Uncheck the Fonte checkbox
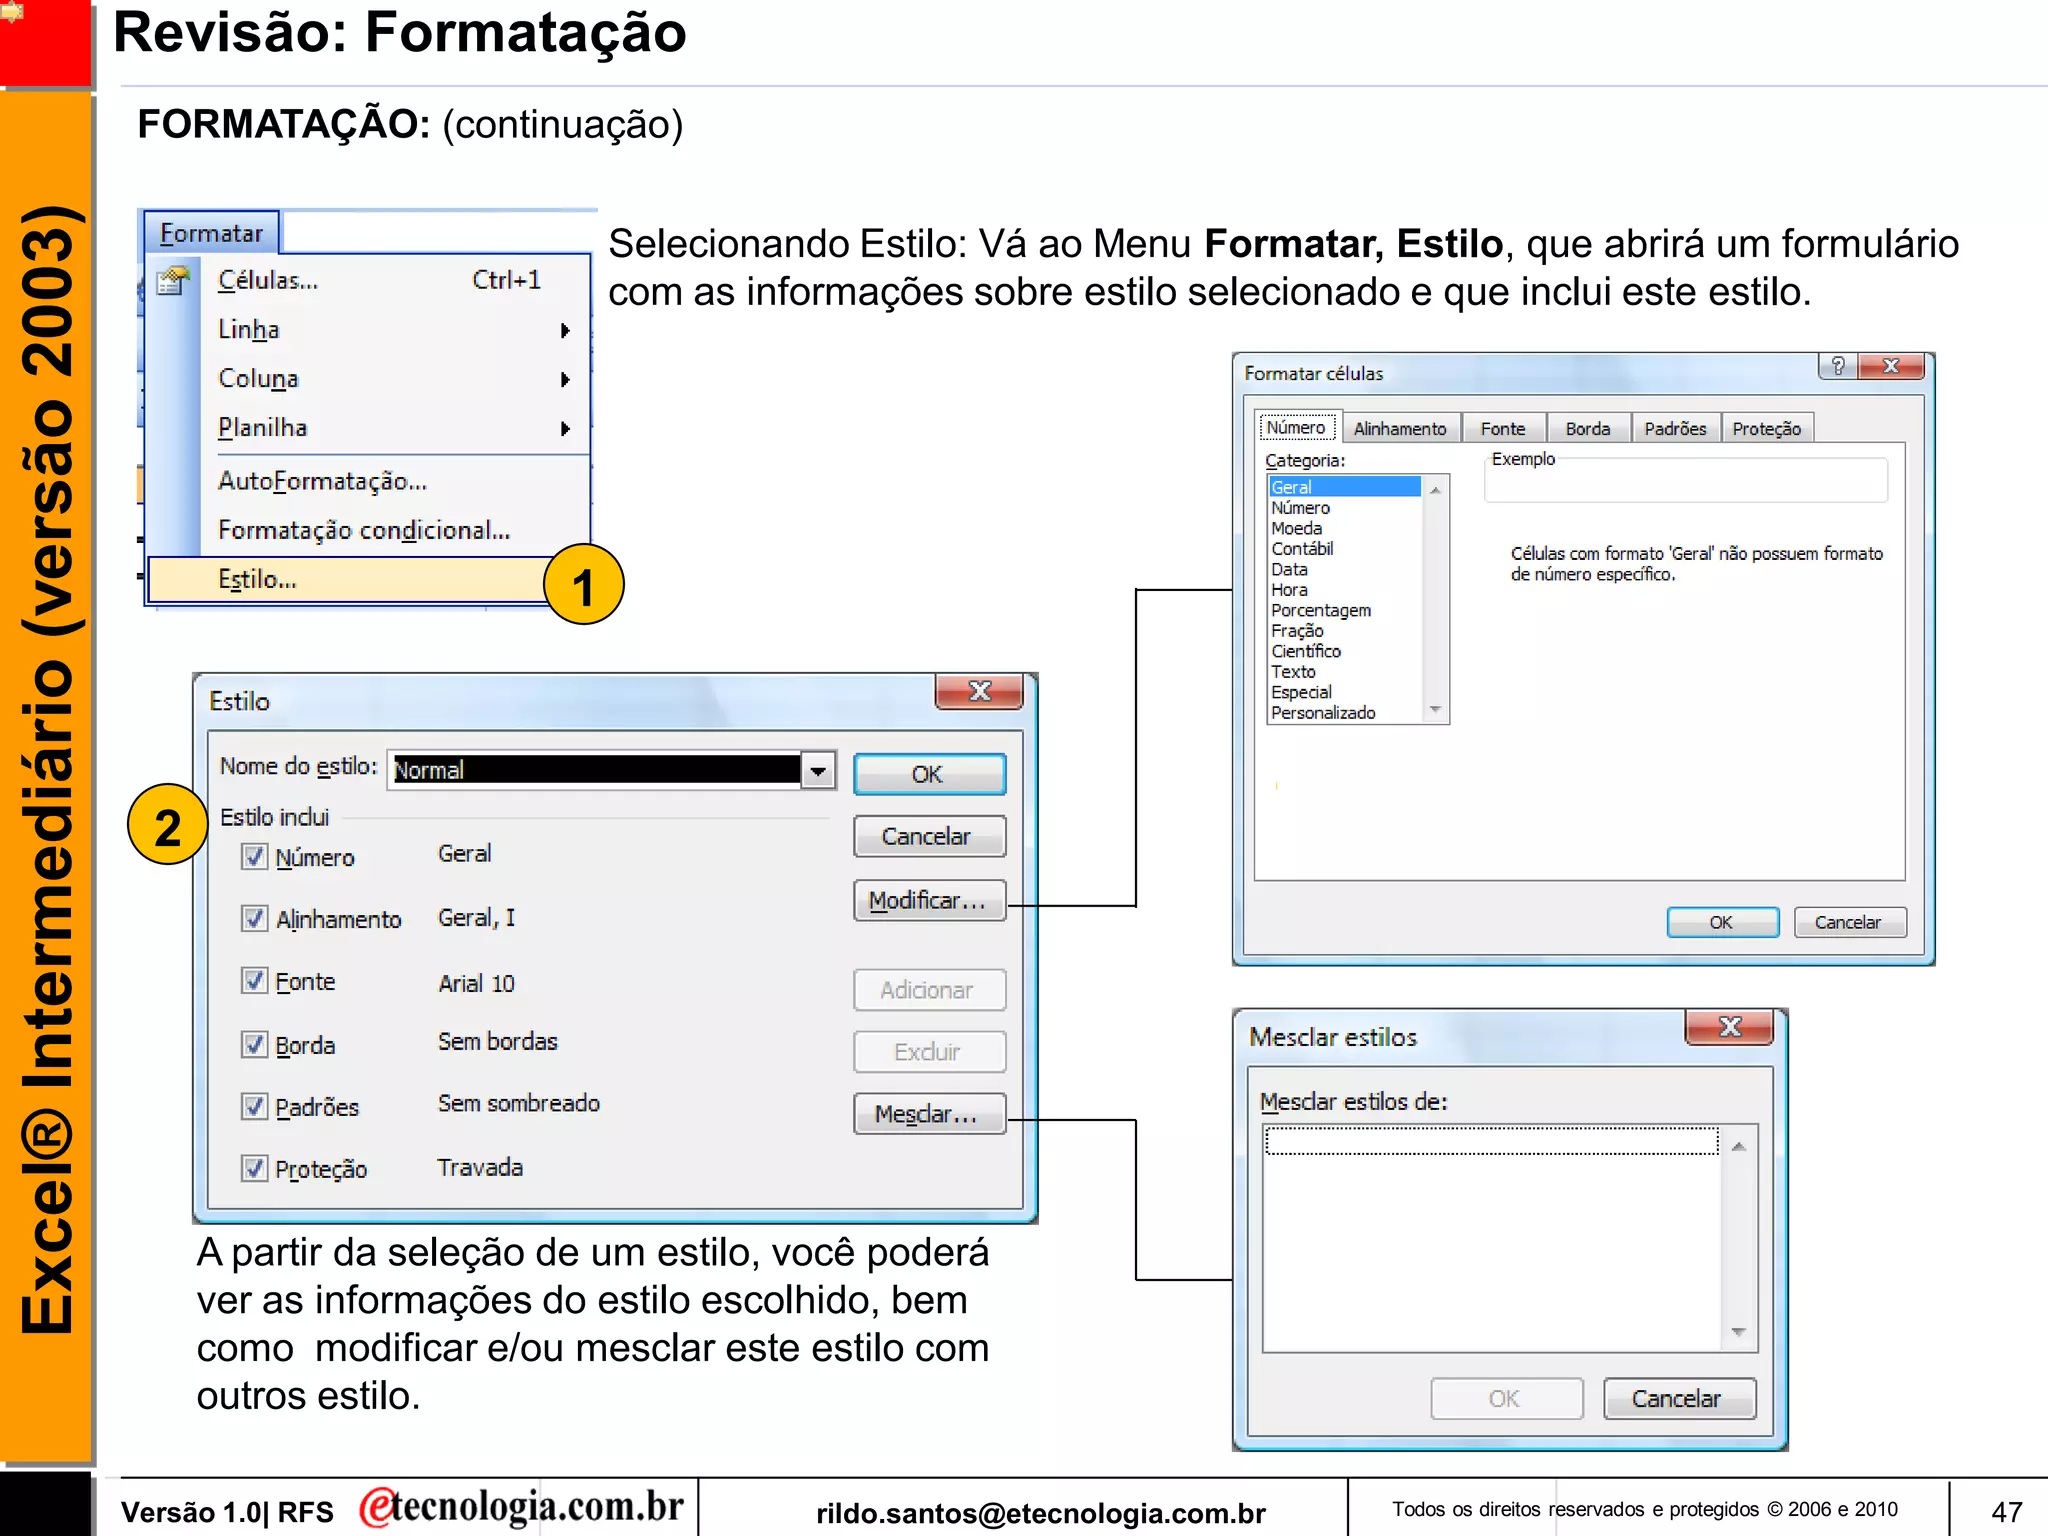This screenshot has width=2048, height=1536. click(x=254, y=980)
